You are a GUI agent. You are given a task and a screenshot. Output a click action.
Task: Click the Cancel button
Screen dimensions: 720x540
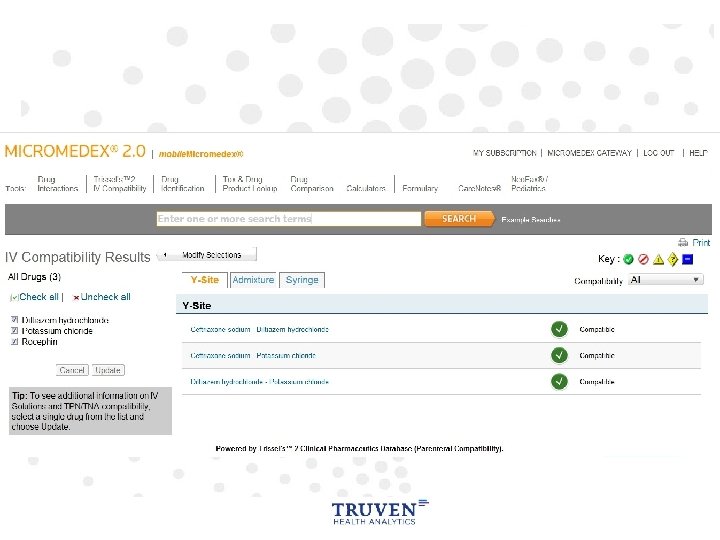click(72, 370)
